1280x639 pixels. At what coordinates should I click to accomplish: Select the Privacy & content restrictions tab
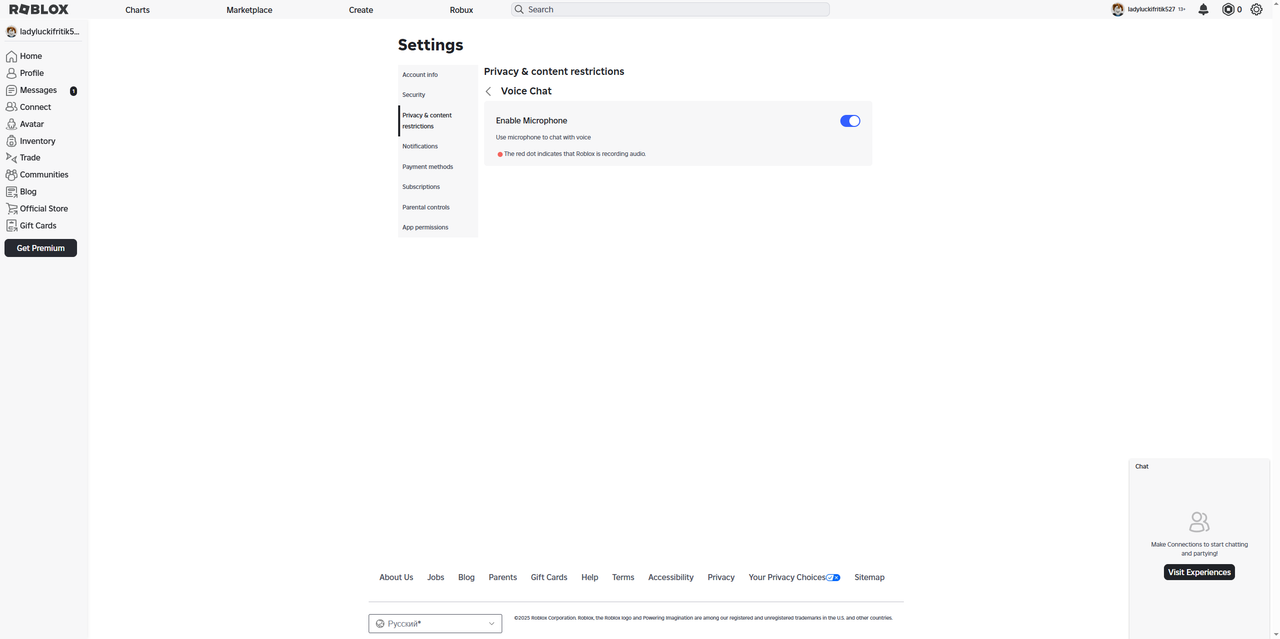(x=438, y=121)
